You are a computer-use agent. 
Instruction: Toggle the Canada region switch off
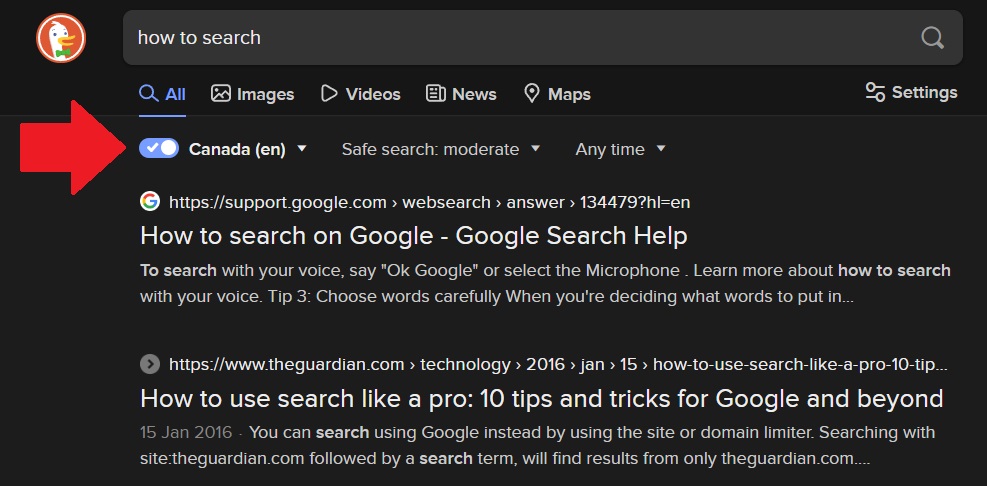pyautogui.click(x=159, y=148)
